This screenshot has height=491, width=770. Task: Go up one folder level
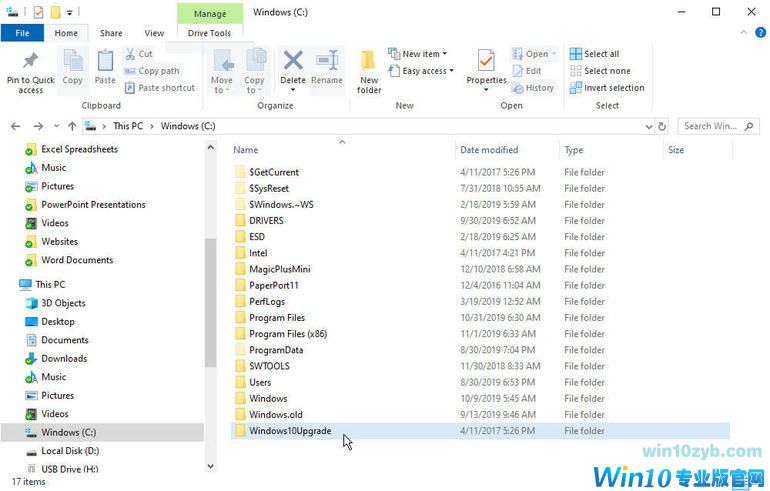(x=72, y=126)
